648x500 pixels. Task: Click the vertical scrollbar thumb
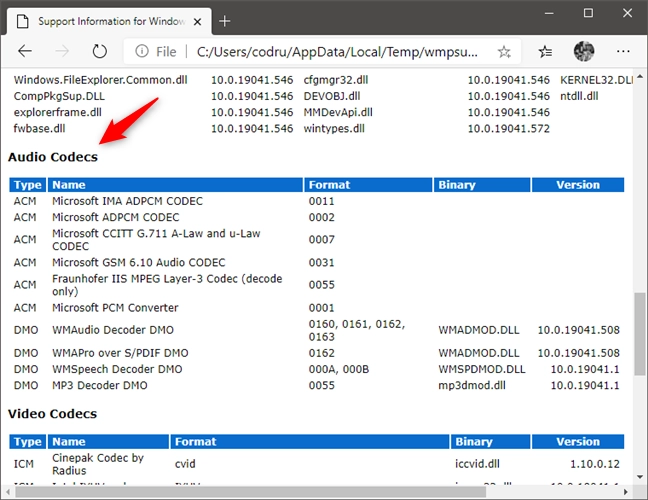coord(640,334)
